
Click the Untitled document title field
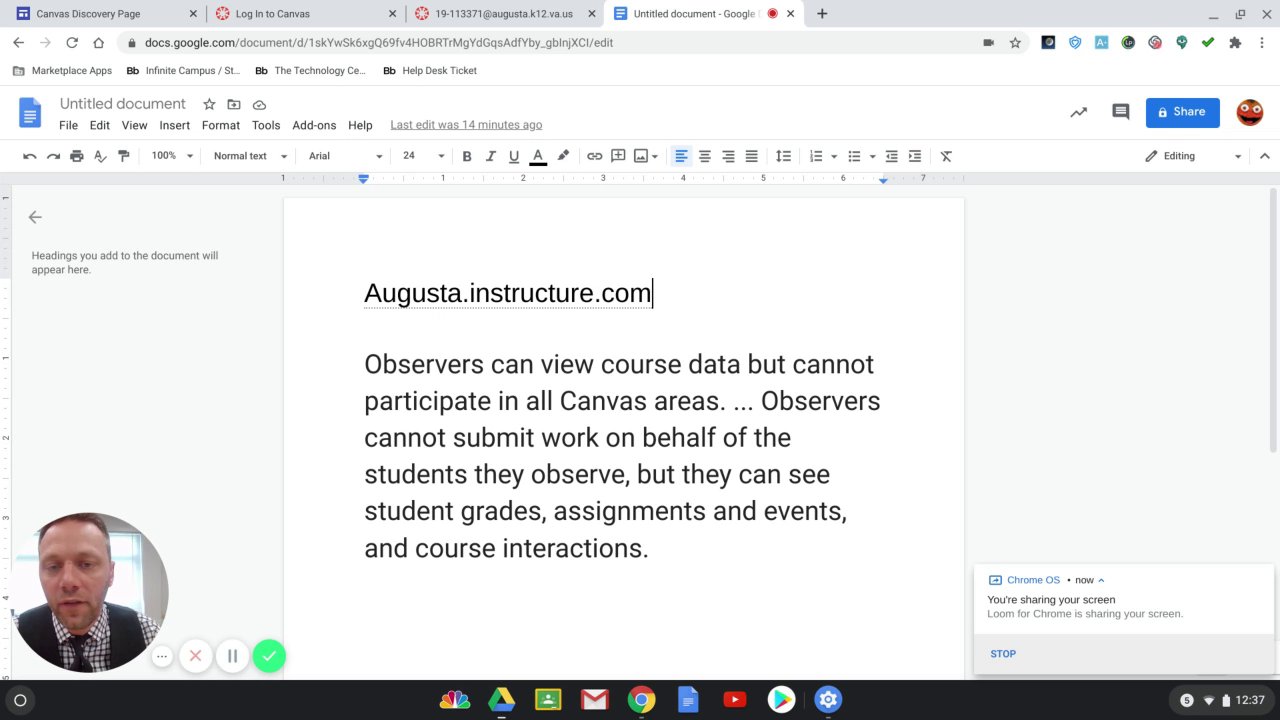(123, 104)
